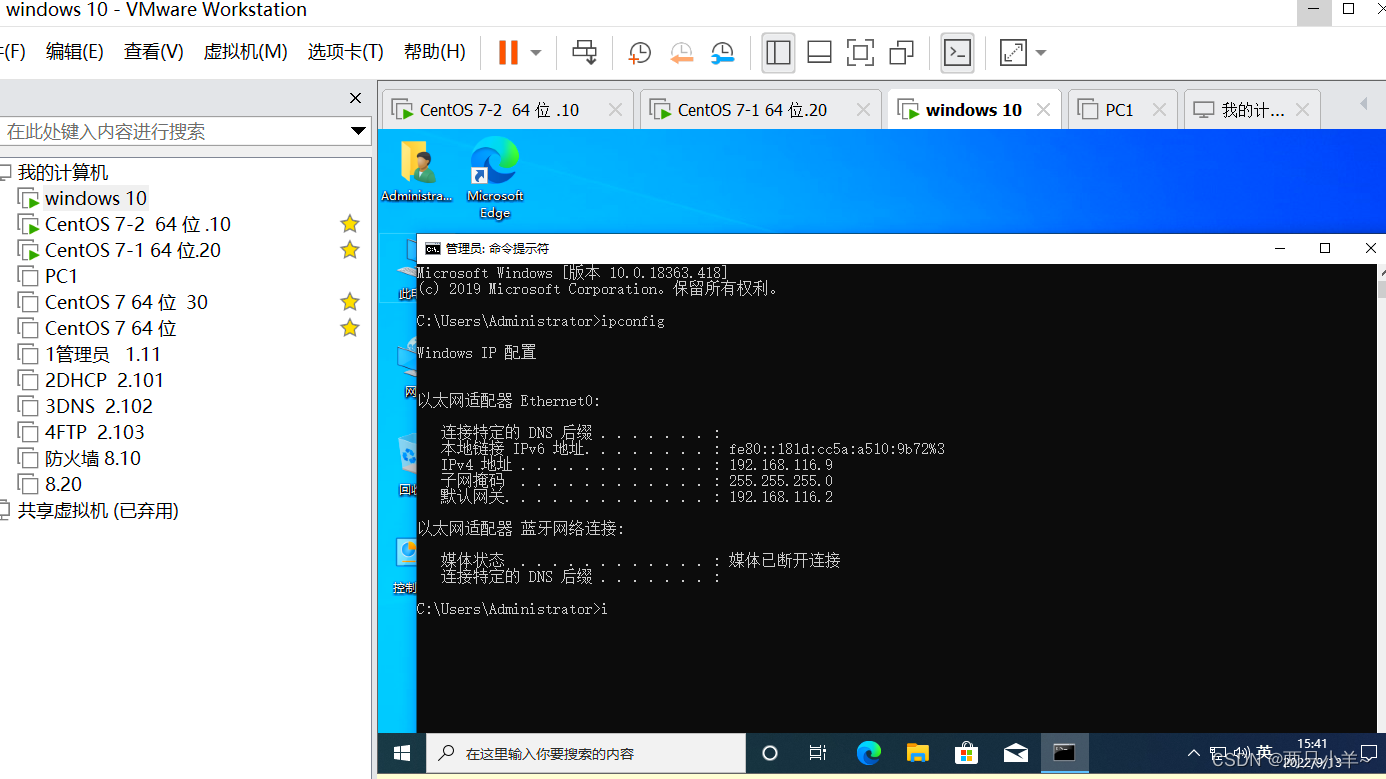Toggle the thumbnail bar view

(x=819, y=52)
